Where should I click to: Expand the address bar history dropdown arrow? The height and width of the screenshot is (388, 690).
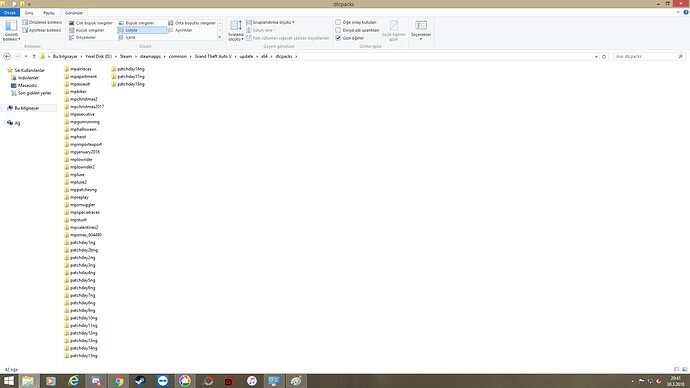pyautogui.click(x=596, y=56)
